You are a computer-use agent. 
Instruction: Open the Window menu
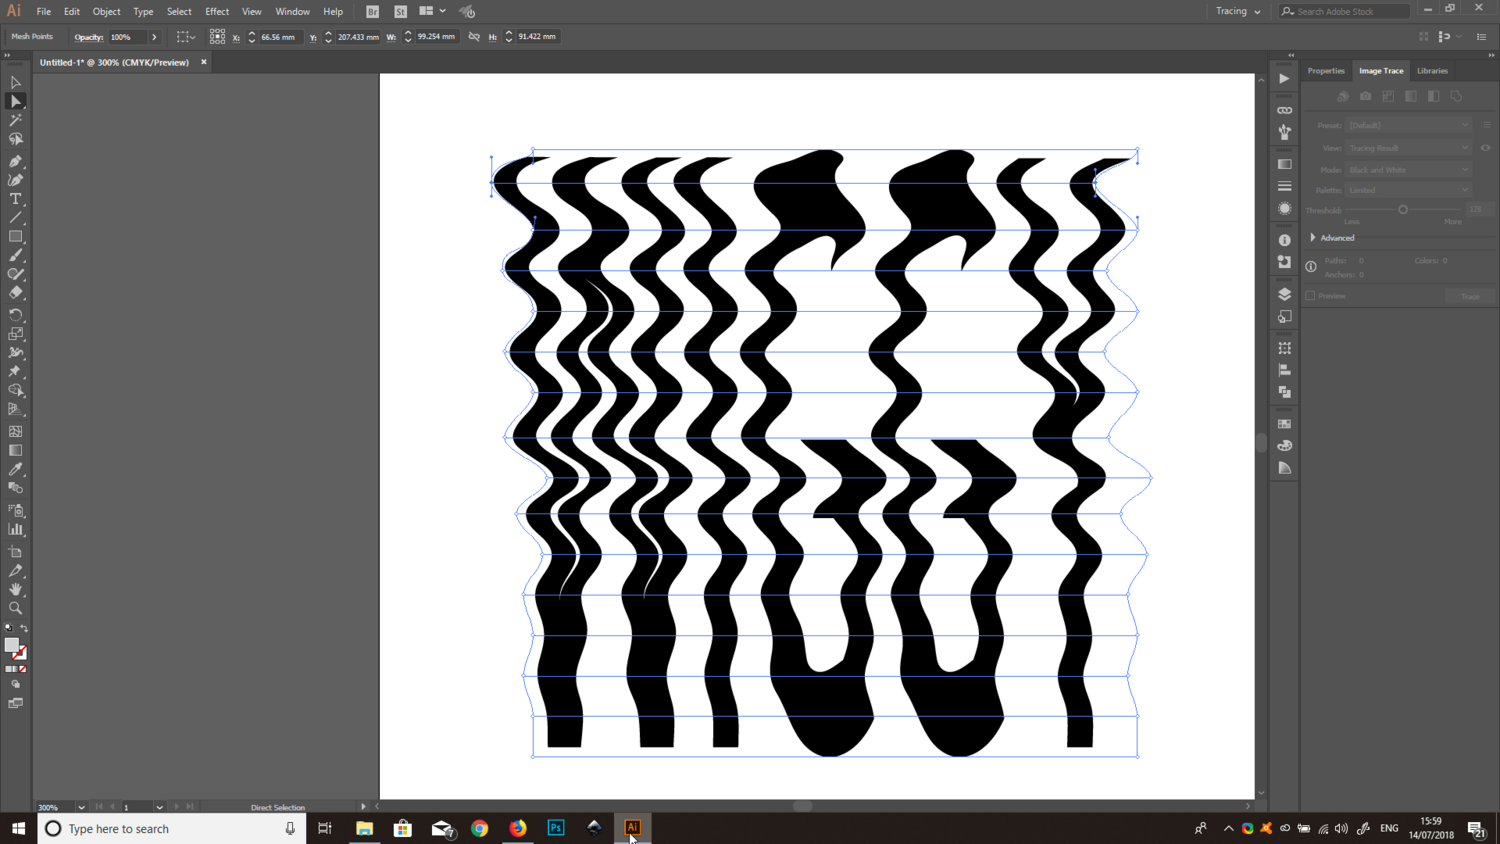coord(292,12)
